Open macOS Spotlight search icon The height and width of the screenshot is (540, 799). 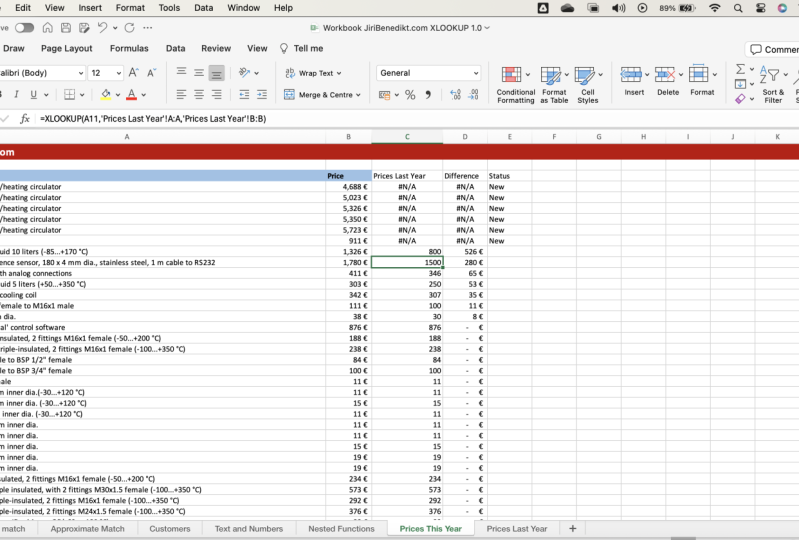(738, 8)
